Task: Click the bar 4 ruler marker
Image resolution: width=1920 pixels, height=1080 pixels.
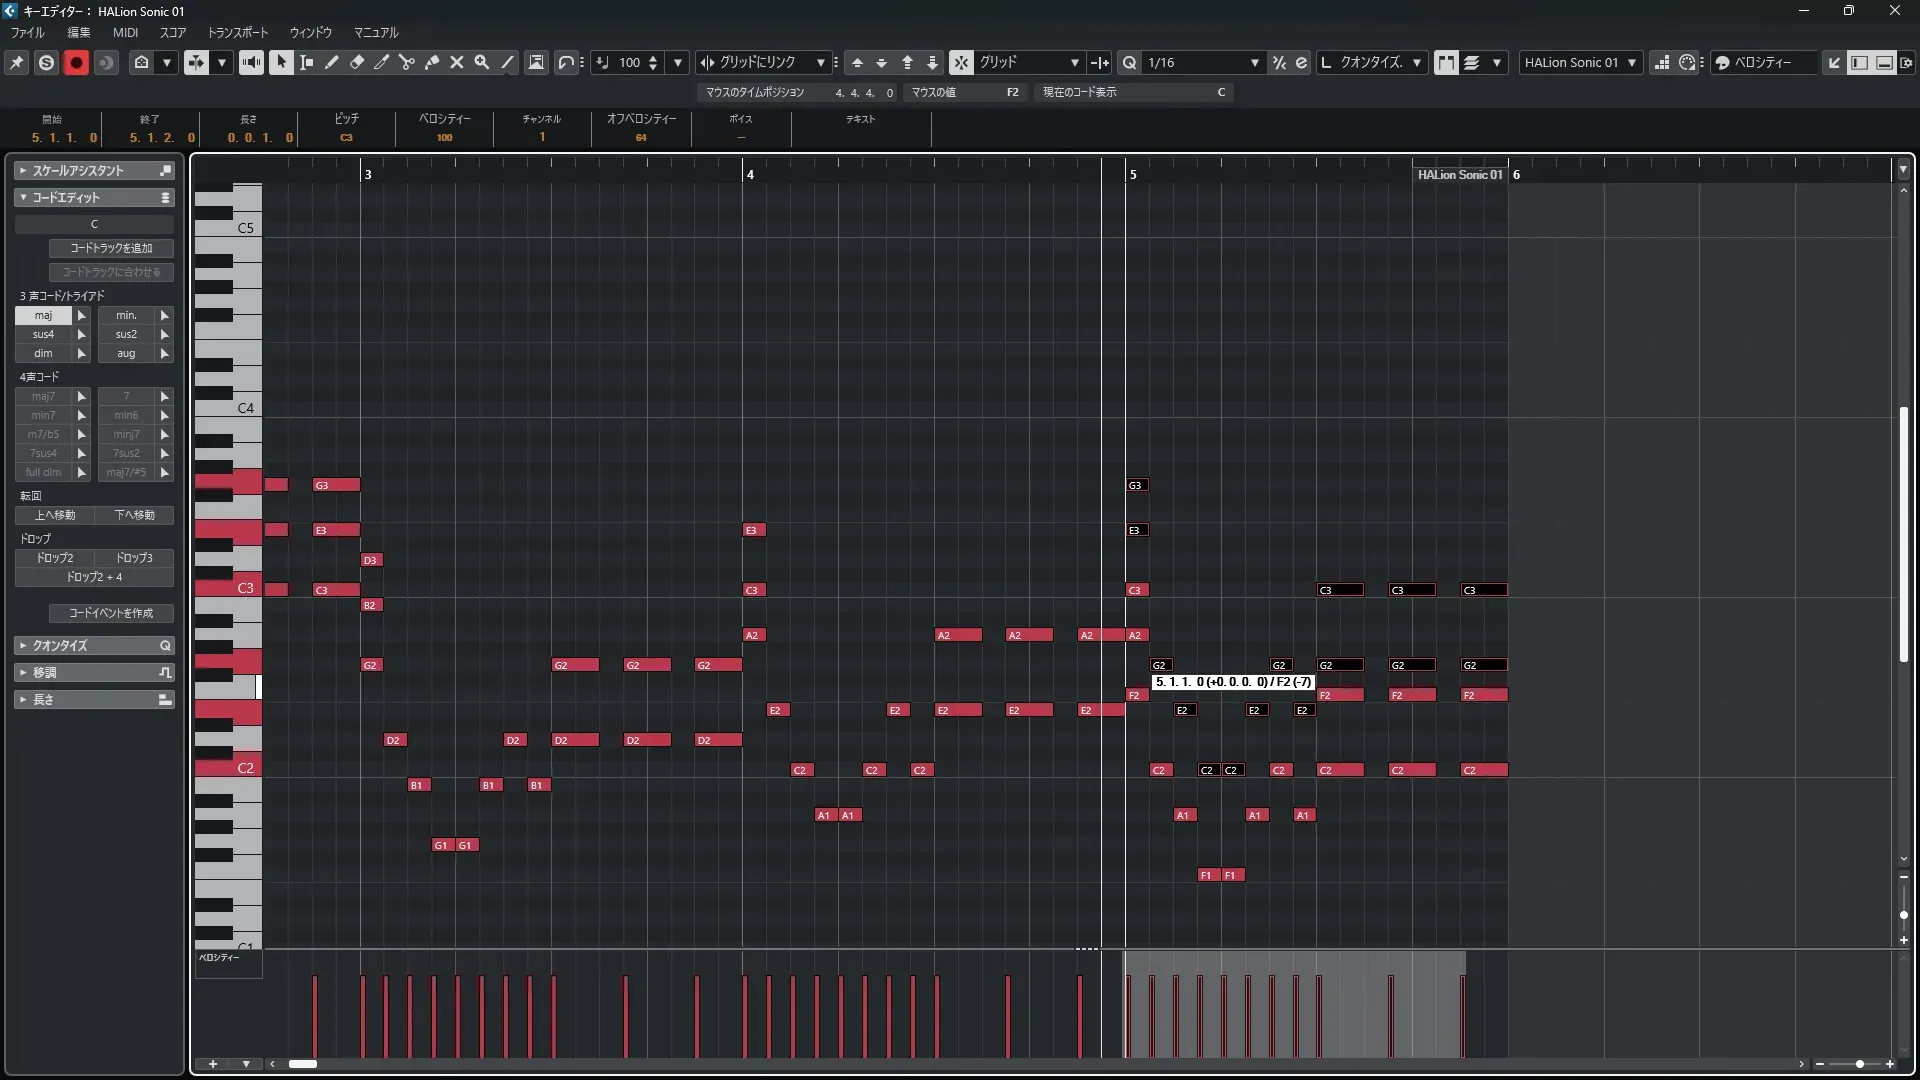Action: 749,174
